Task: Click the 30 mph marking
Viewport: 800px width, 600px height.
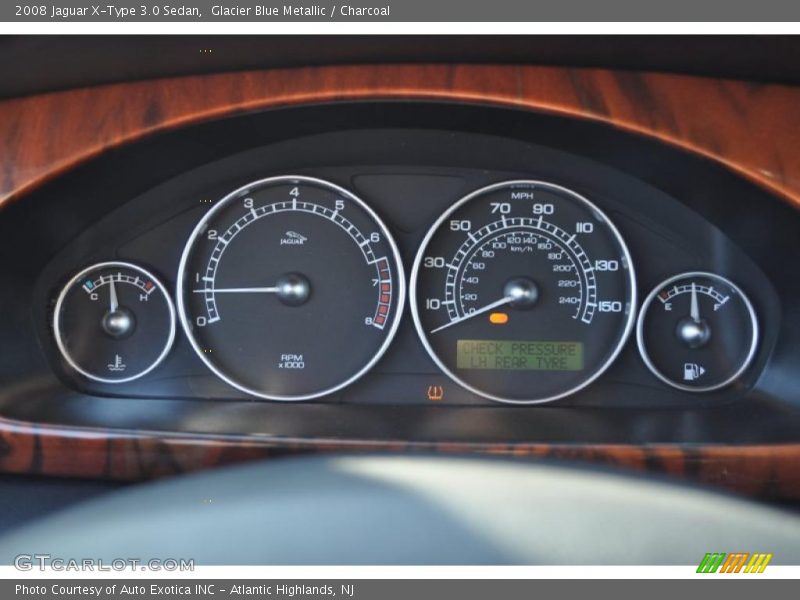Action: (434, 262)
